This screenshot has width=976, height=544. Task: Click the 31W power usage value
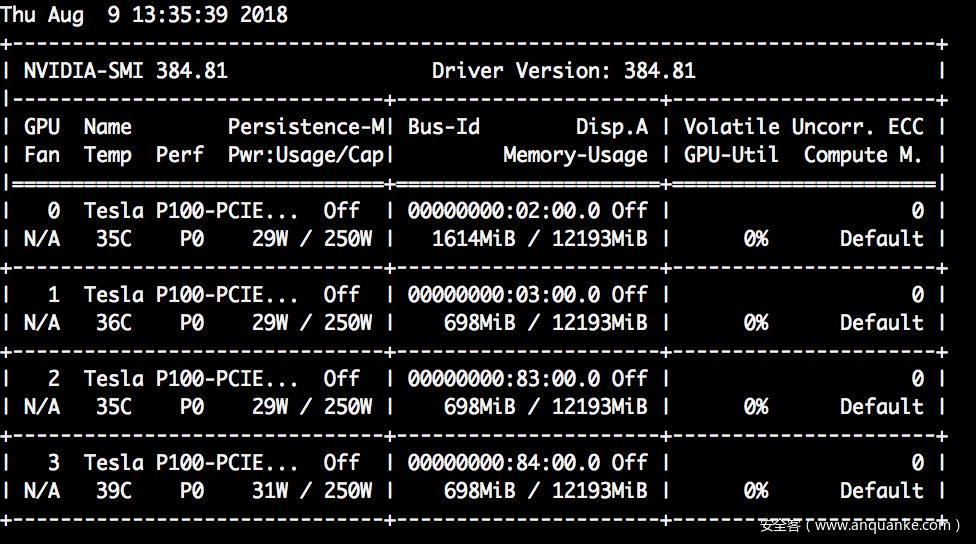(270, 491)
